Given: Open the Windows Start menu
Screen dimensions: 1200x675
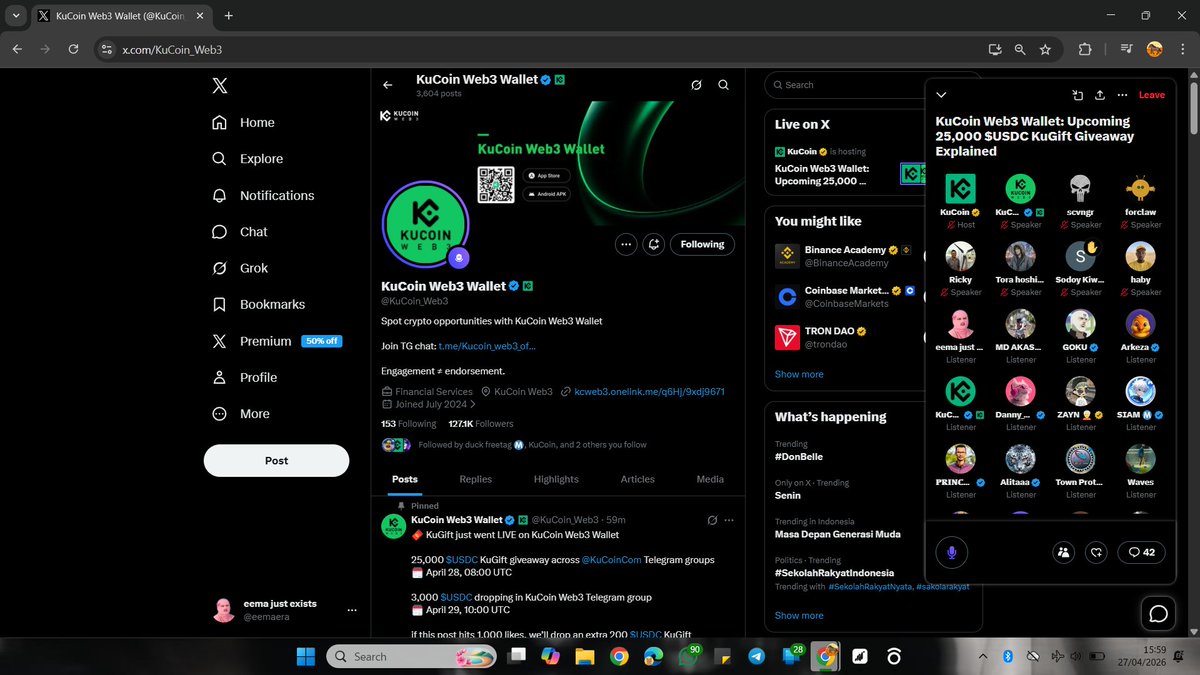Looking at the screenshot, I should [305, 656].
